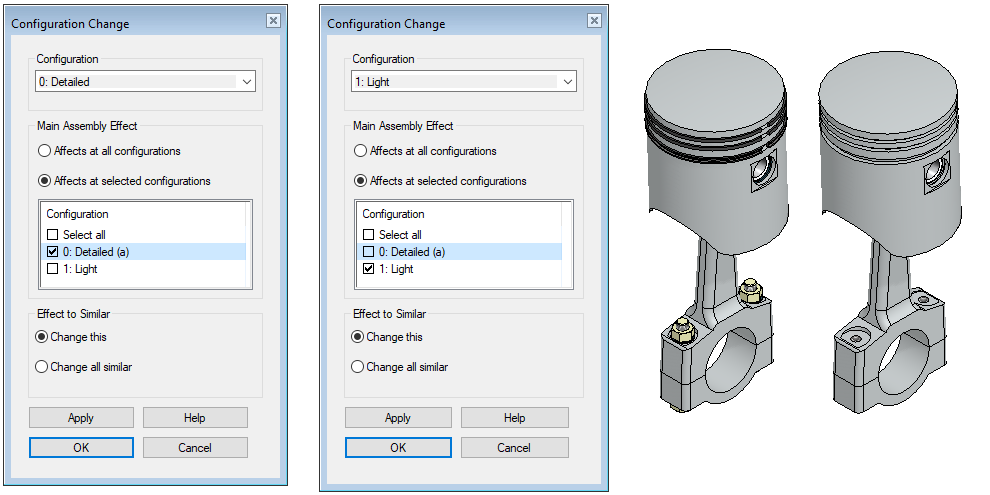
Task: Open the '0: Detailed' configuration dropdown
Action: 247,82
